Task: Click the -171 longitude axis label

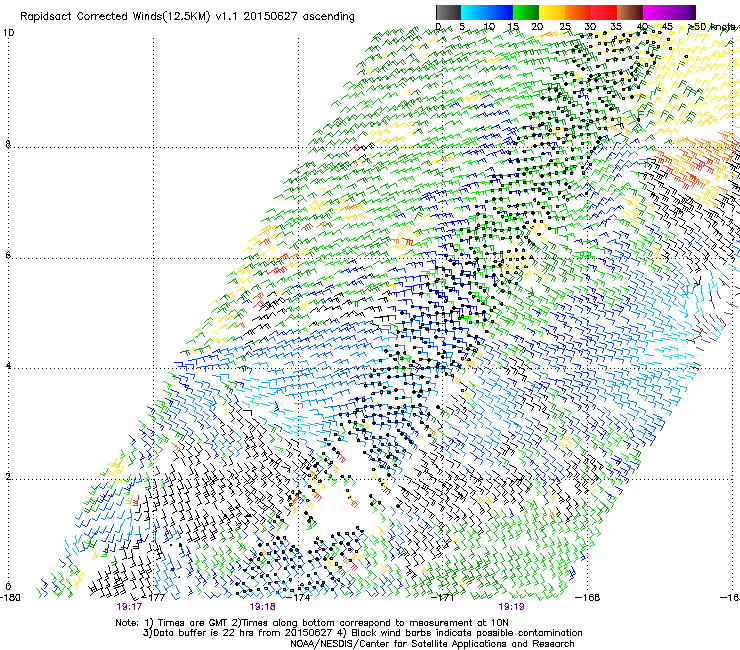Action: [x=443, y=597]
